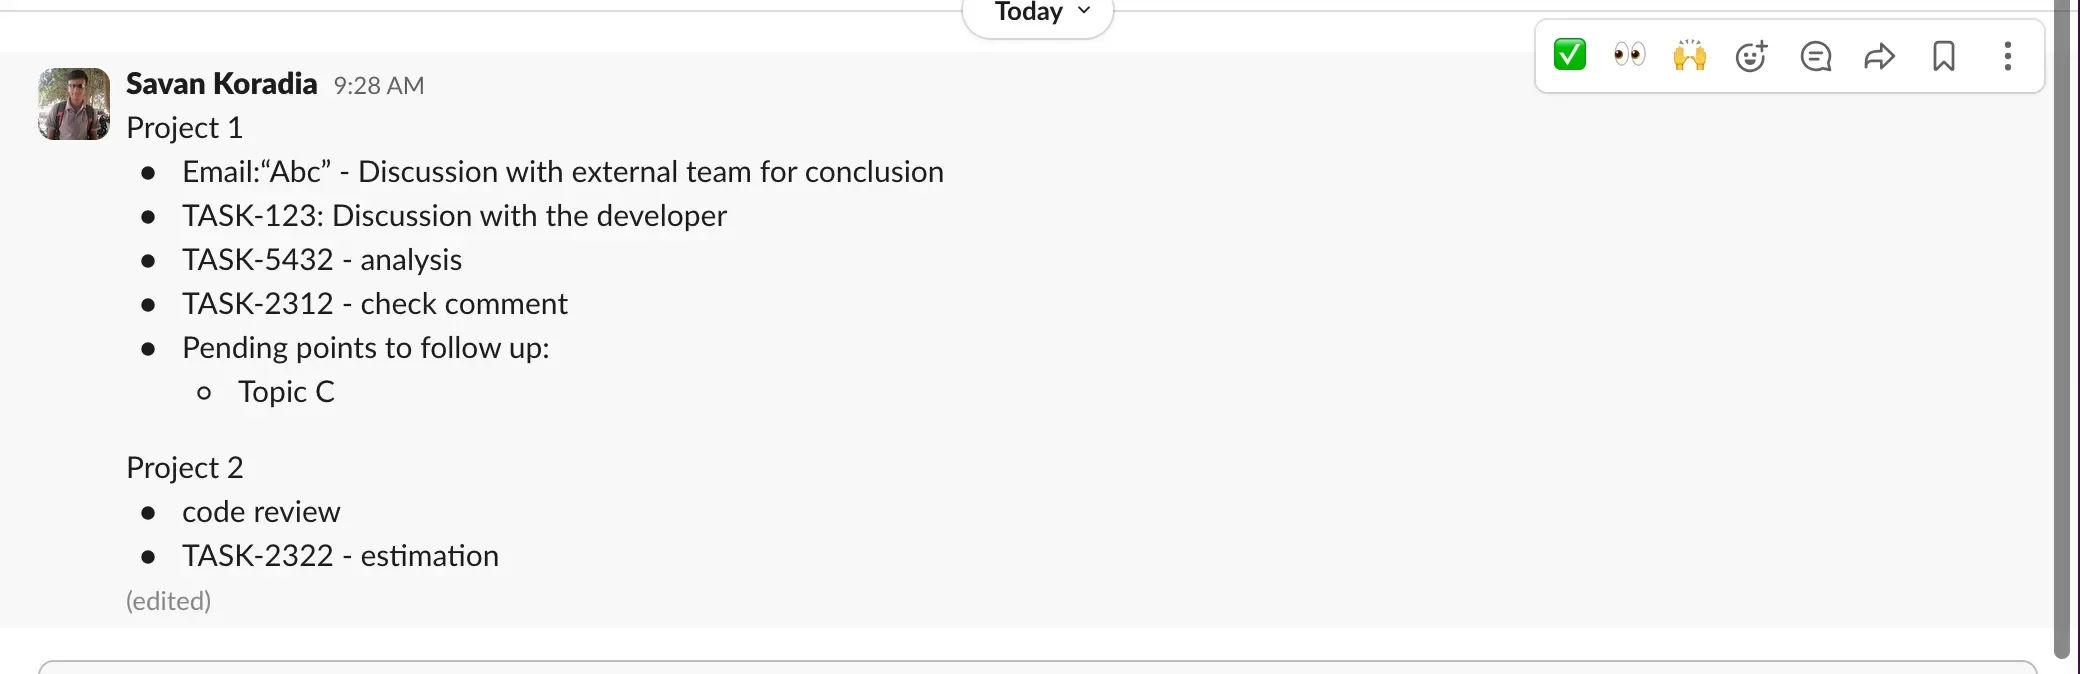
Task: Open the emoji picker to add a reaction
Action: click(1751, 56)
